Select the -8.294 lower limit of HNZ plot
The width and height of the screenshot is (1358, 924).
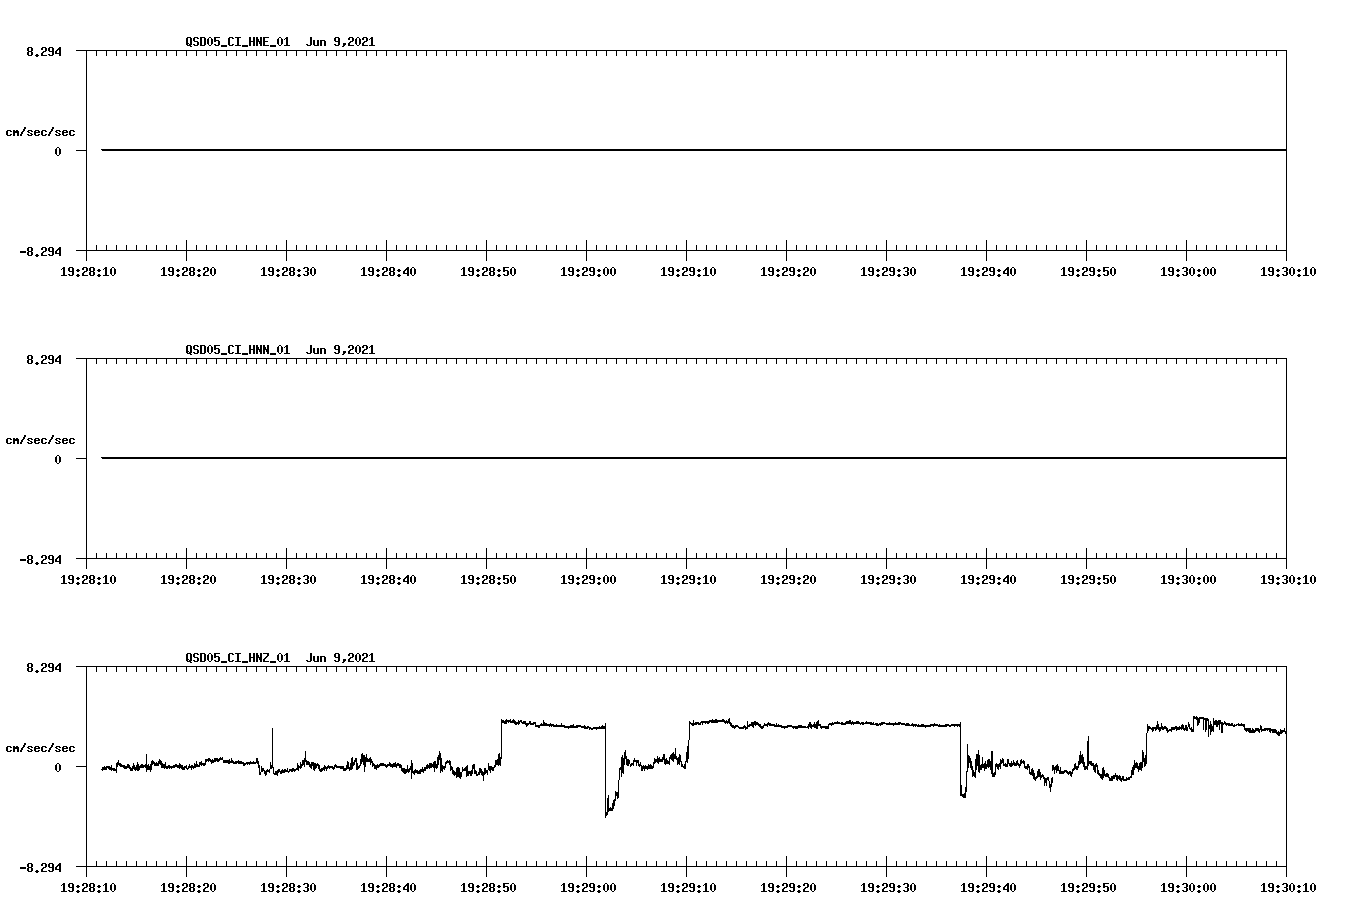(40, 867)
